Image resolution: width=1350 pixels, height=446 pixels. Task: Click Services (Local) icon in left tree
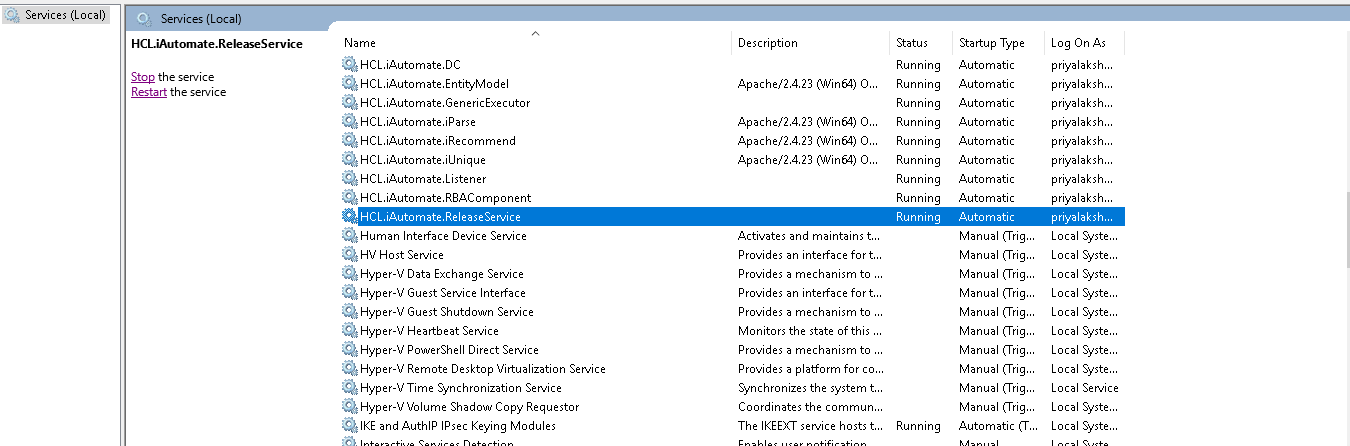pos(13,15)
